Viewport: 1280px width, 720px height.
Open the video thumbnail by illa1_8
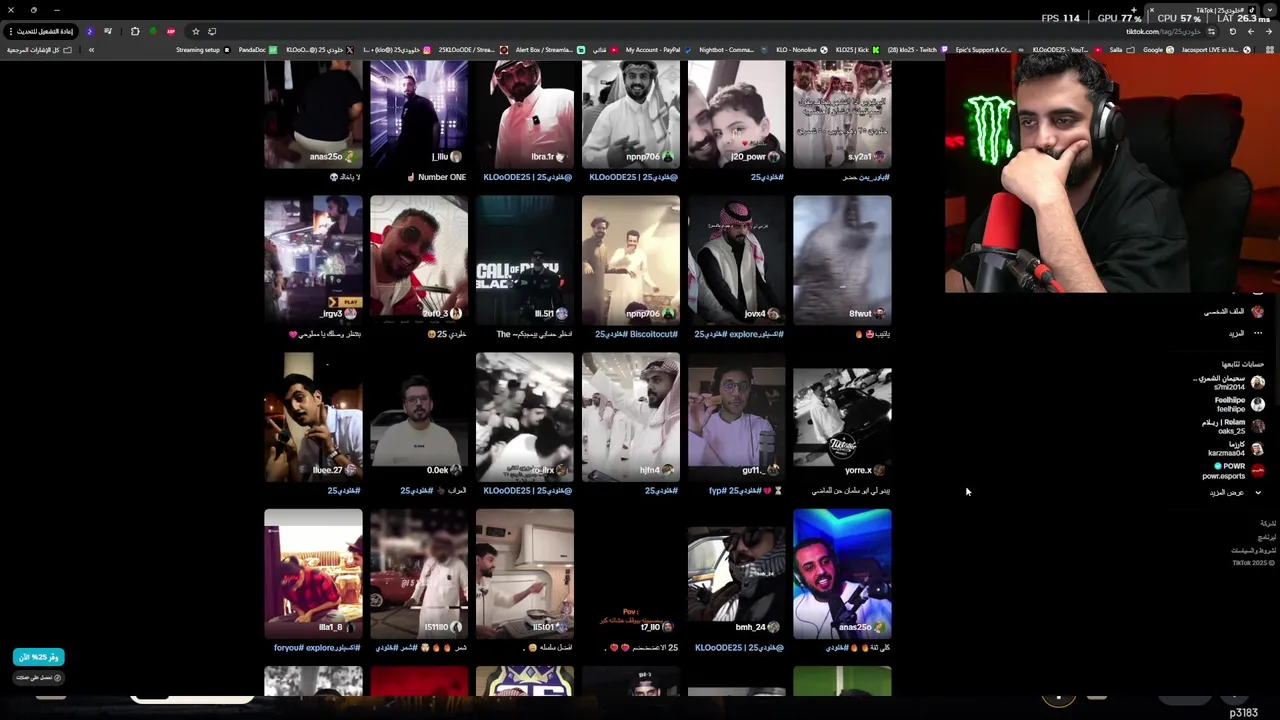point(313,573)
